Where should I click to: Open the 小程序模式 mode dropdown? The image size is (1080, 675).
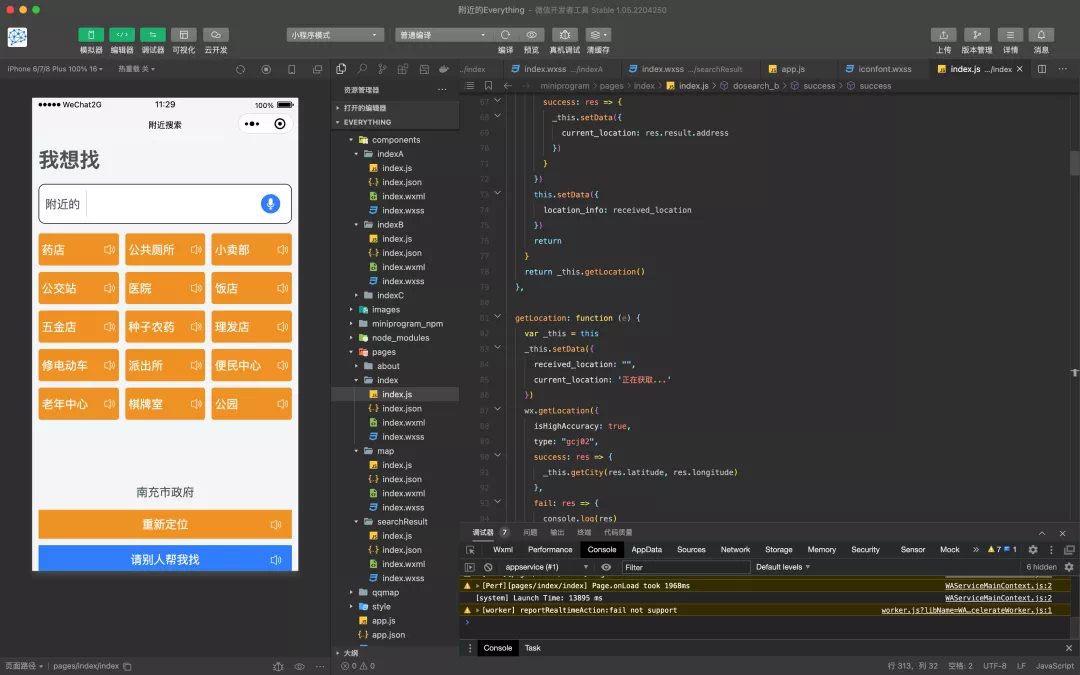(x=335, y=35)
